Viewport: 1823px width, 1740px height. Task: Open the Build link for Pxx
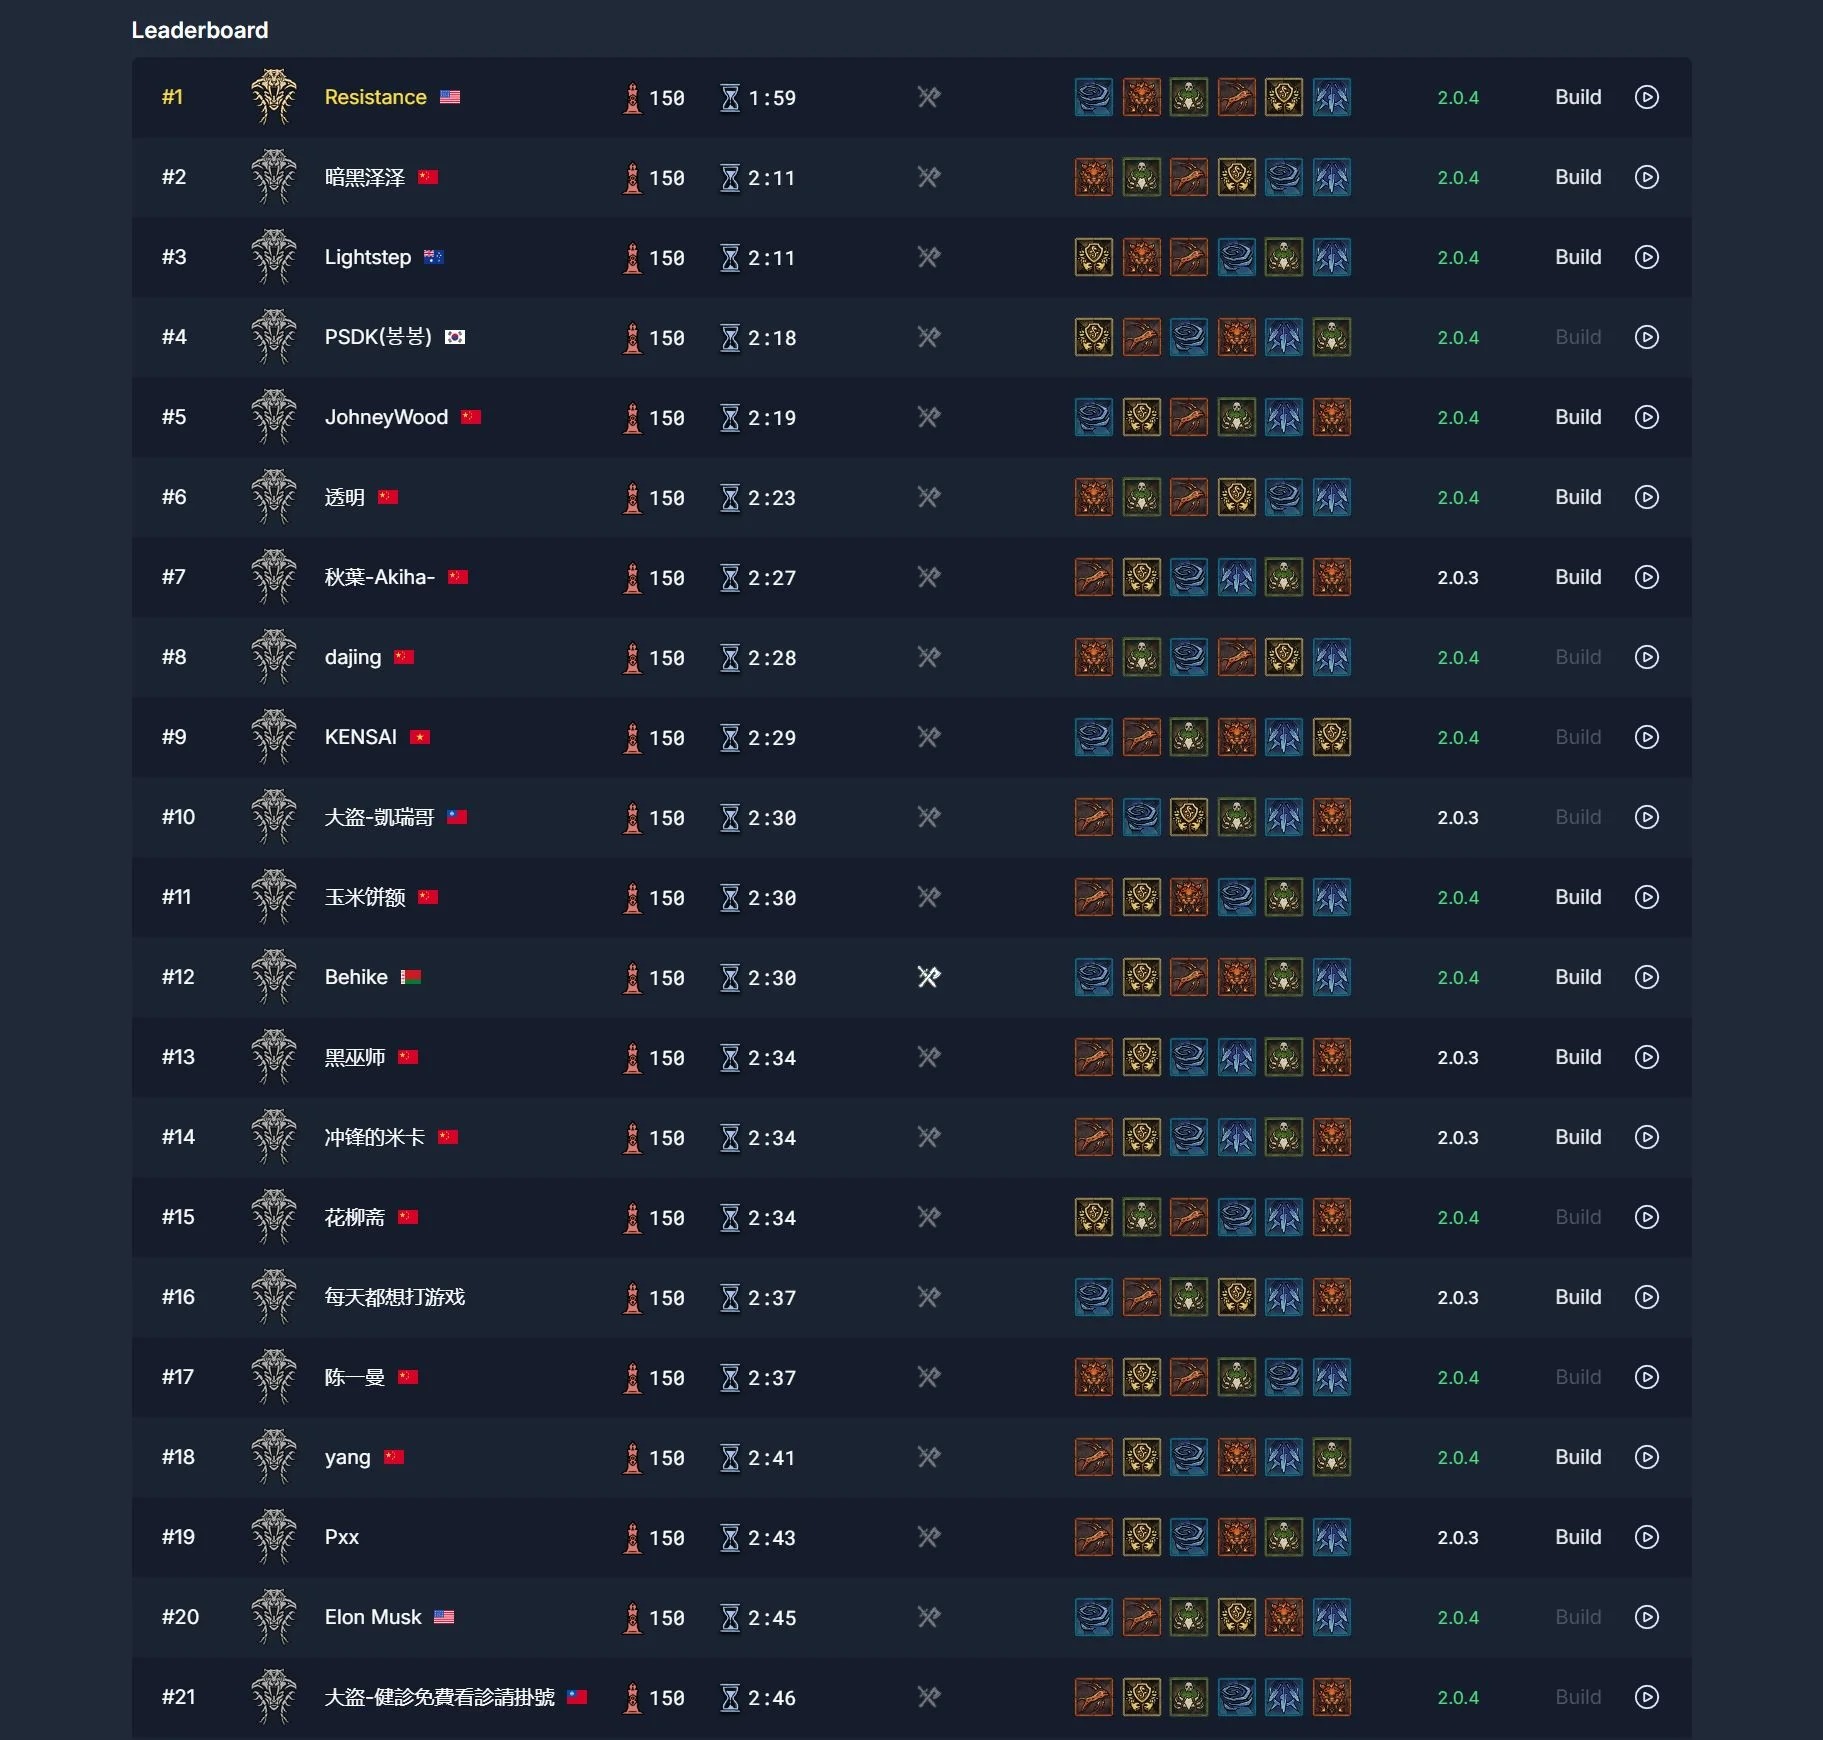click(1577, 1537)
